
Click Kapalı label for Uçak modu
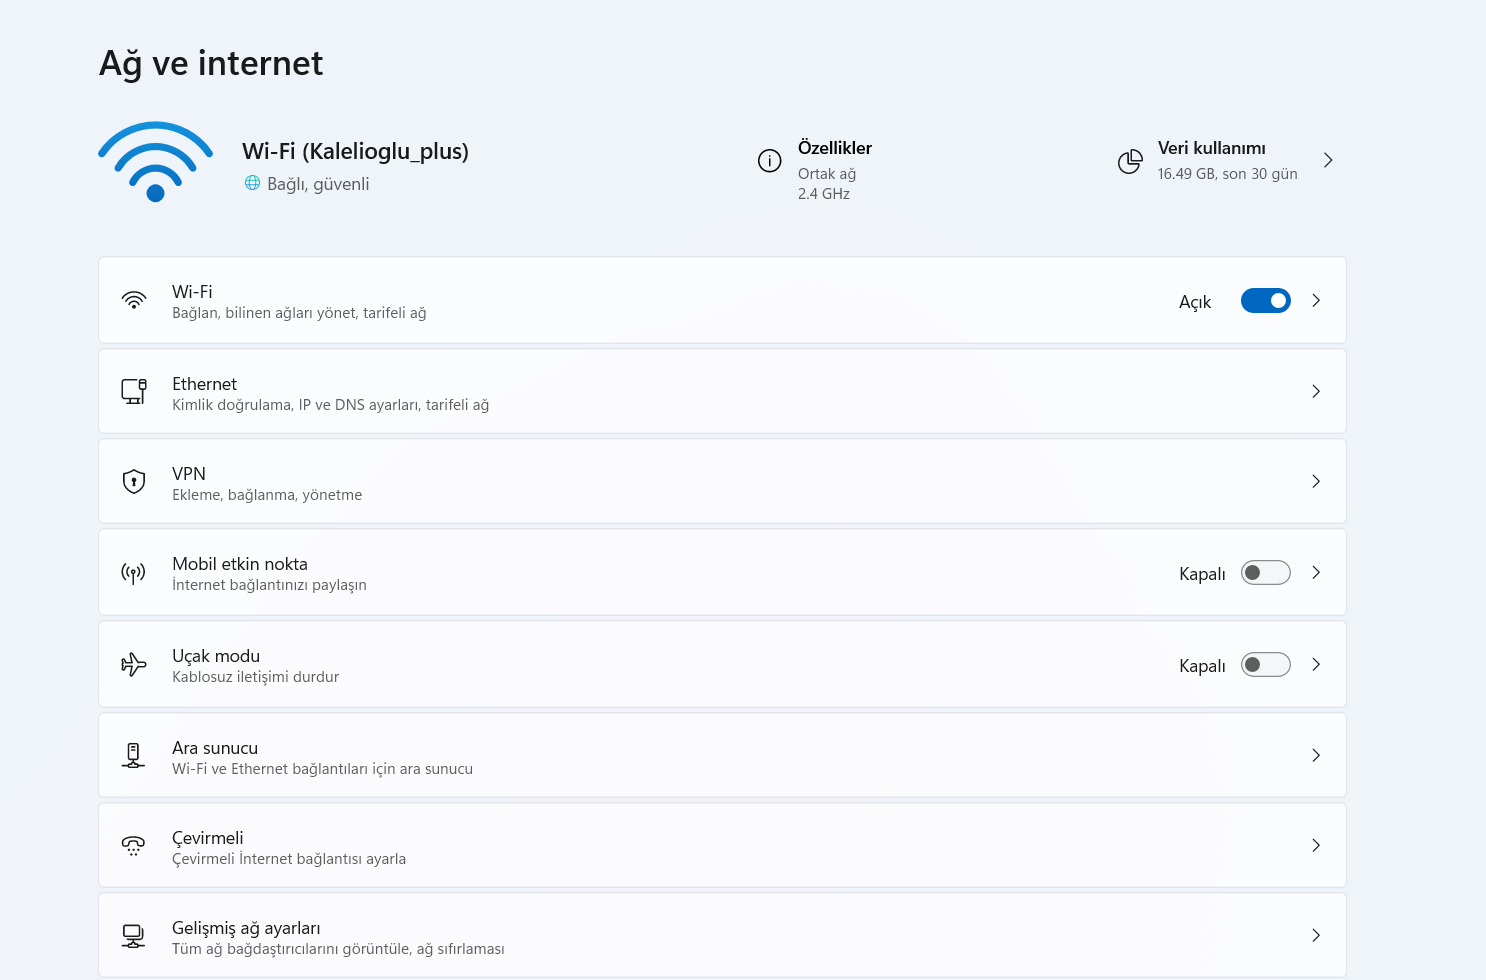coord(1202,666)
